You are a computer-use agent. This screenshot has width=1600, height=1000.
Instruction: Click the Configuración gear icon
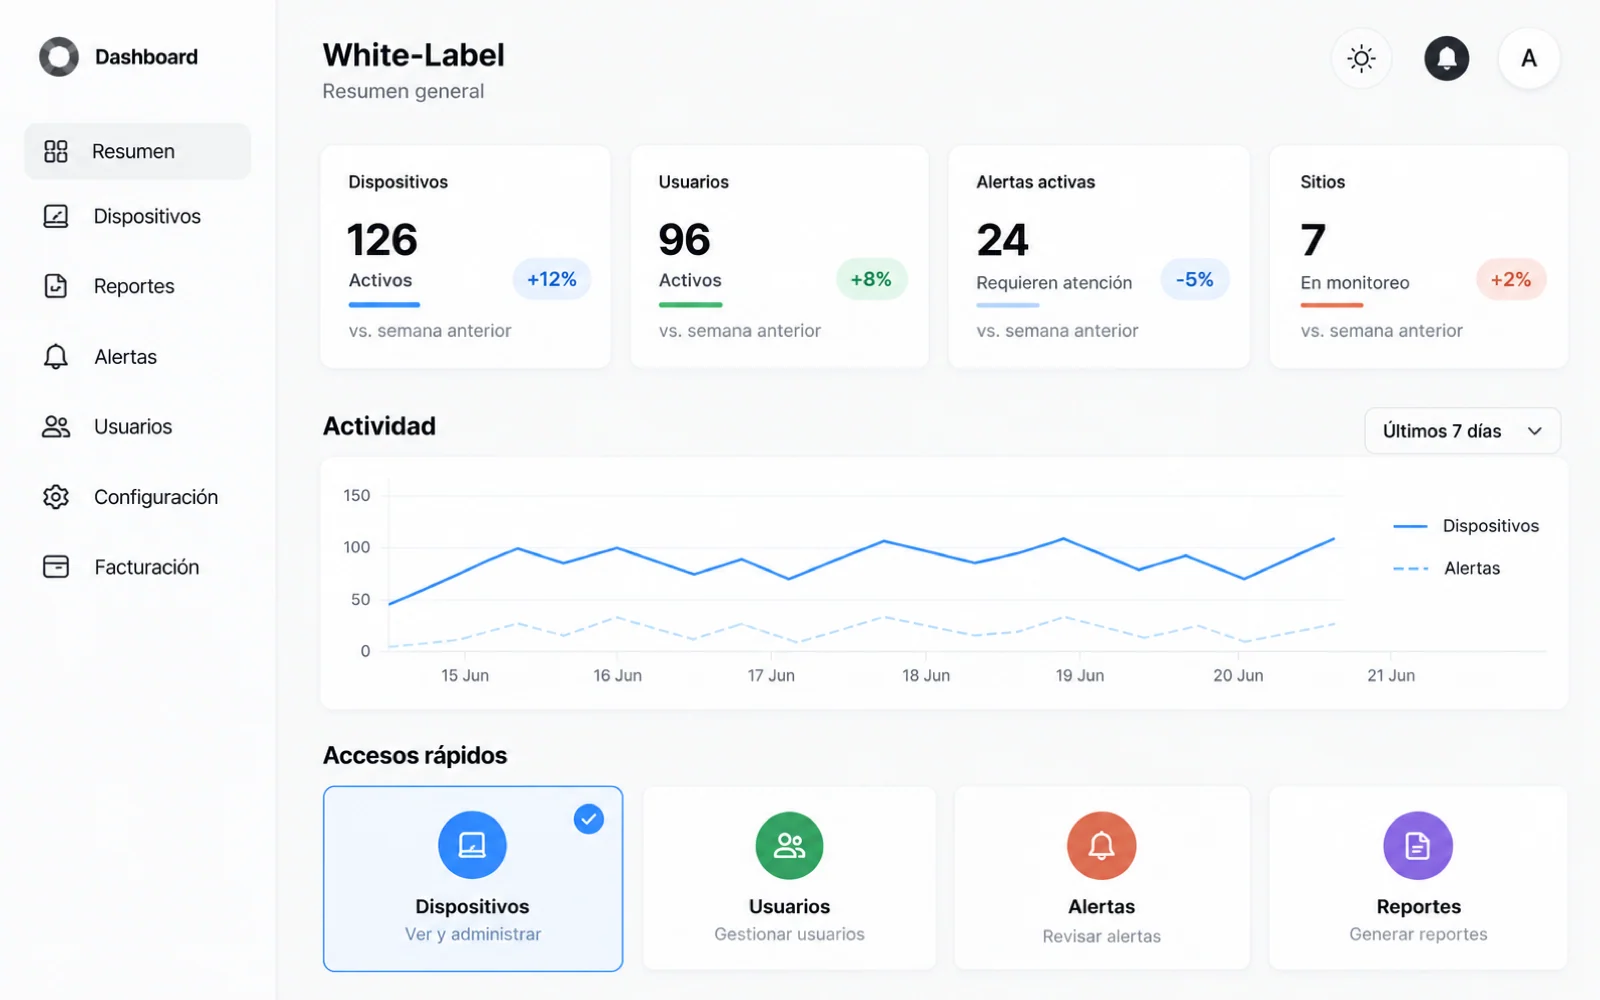point(56,497)
